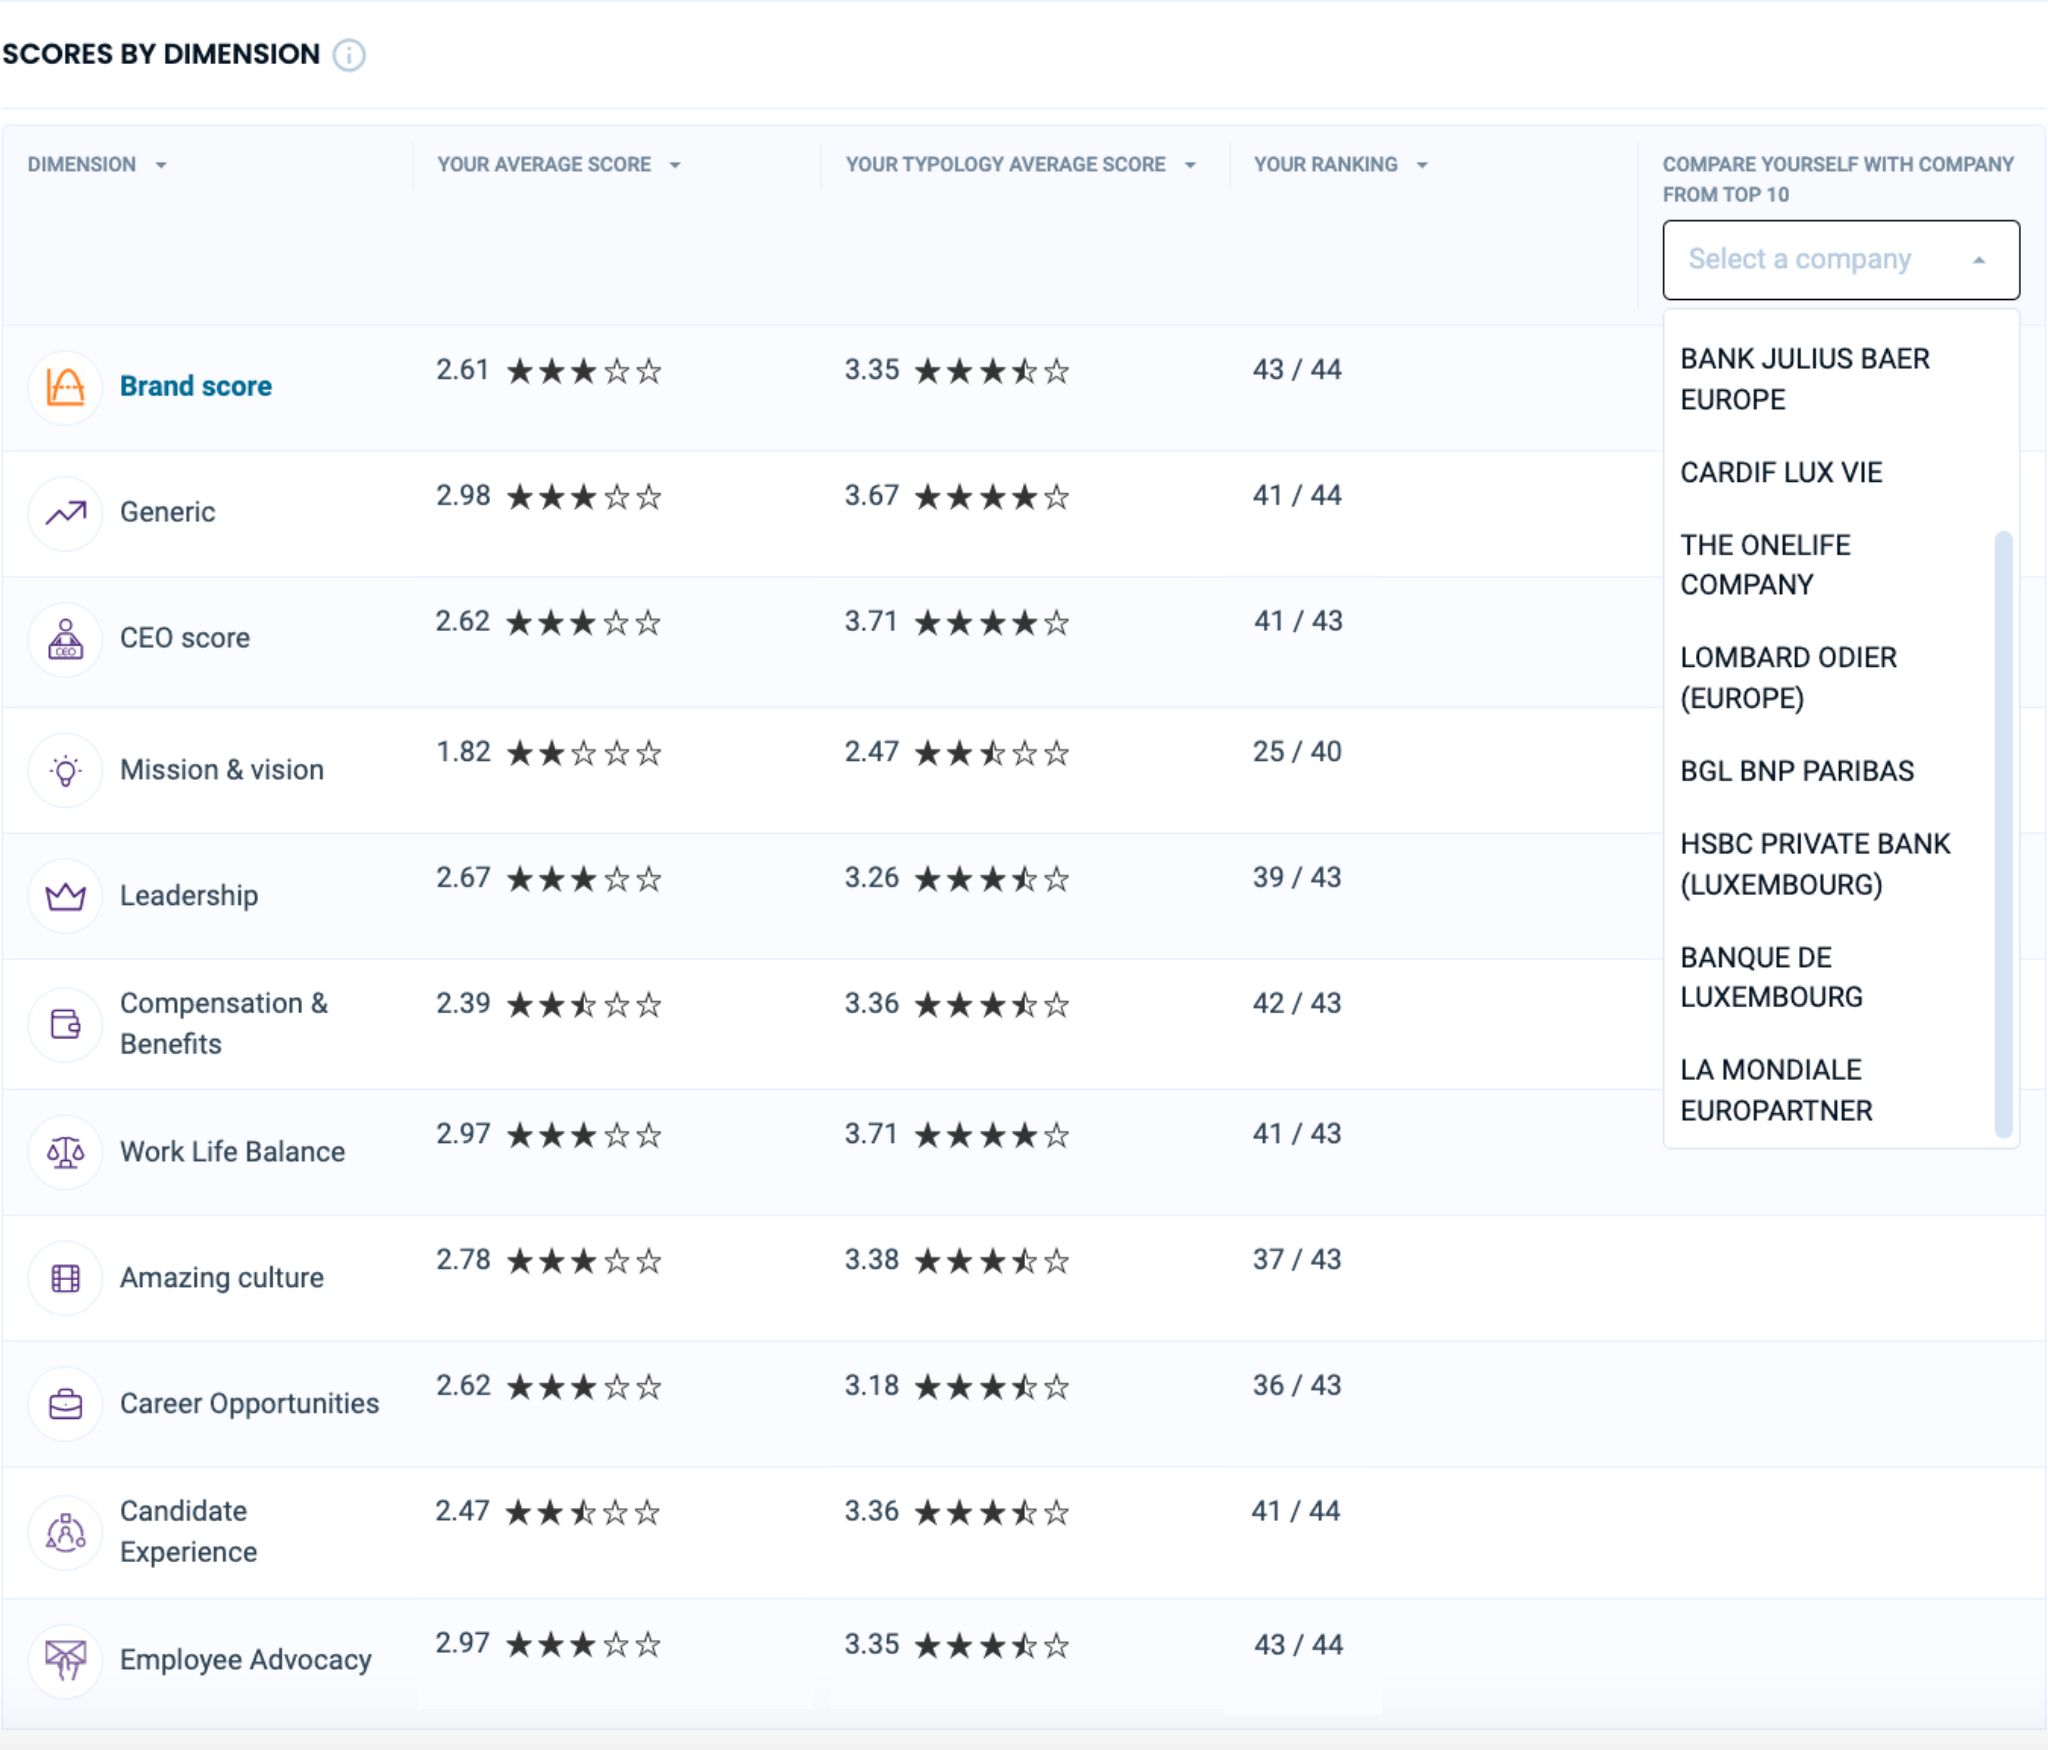Image resolution: width=2048 pixels, height=1750 pixels.
Task: Open the Brand score dimension link
Action: pos(196,386)
